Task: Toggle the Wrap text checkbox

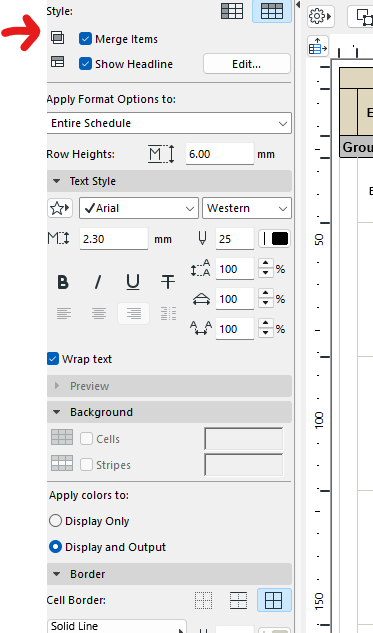Action: pos(53,358)
